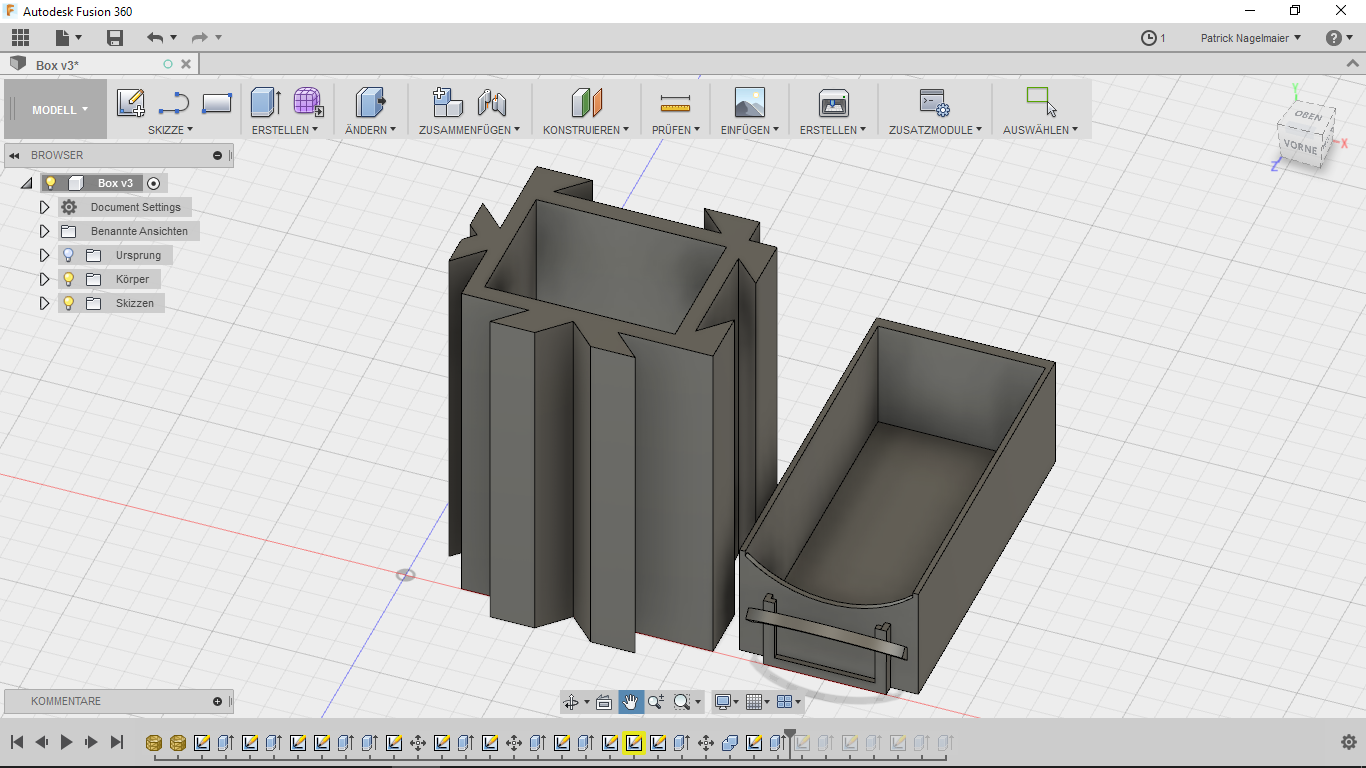
Task: Open the MODELL workspace menu
Action: coord(55,110)
